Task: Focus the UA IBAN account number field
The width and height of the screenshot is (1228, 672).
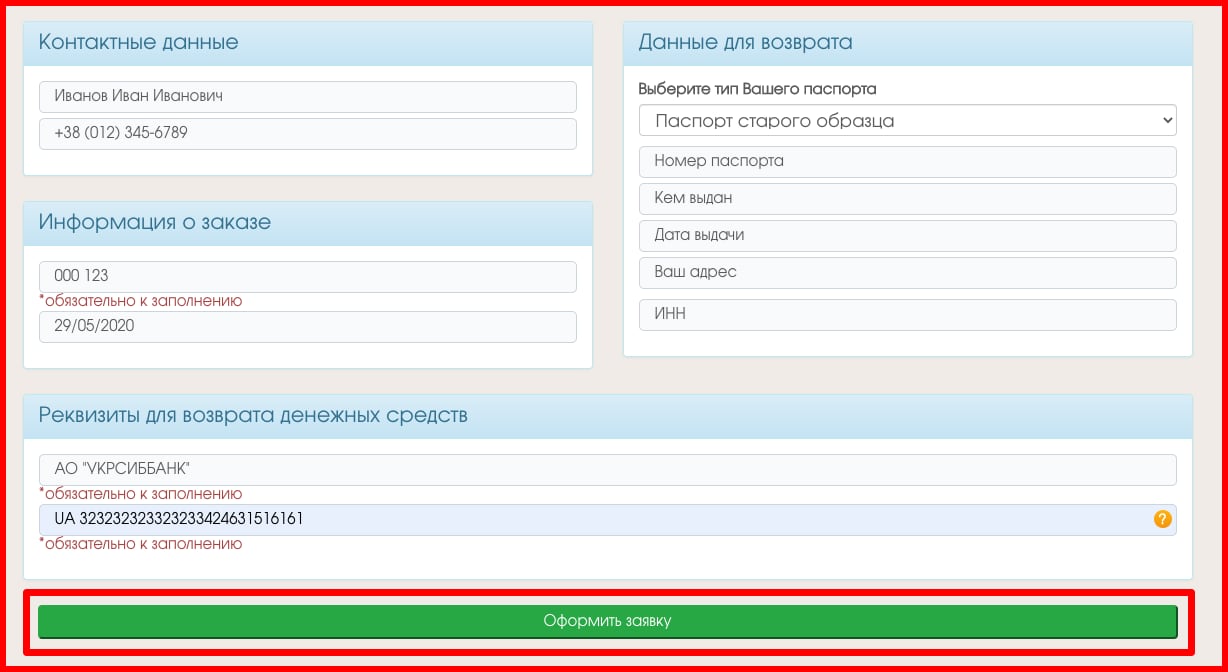Action: 590,519
